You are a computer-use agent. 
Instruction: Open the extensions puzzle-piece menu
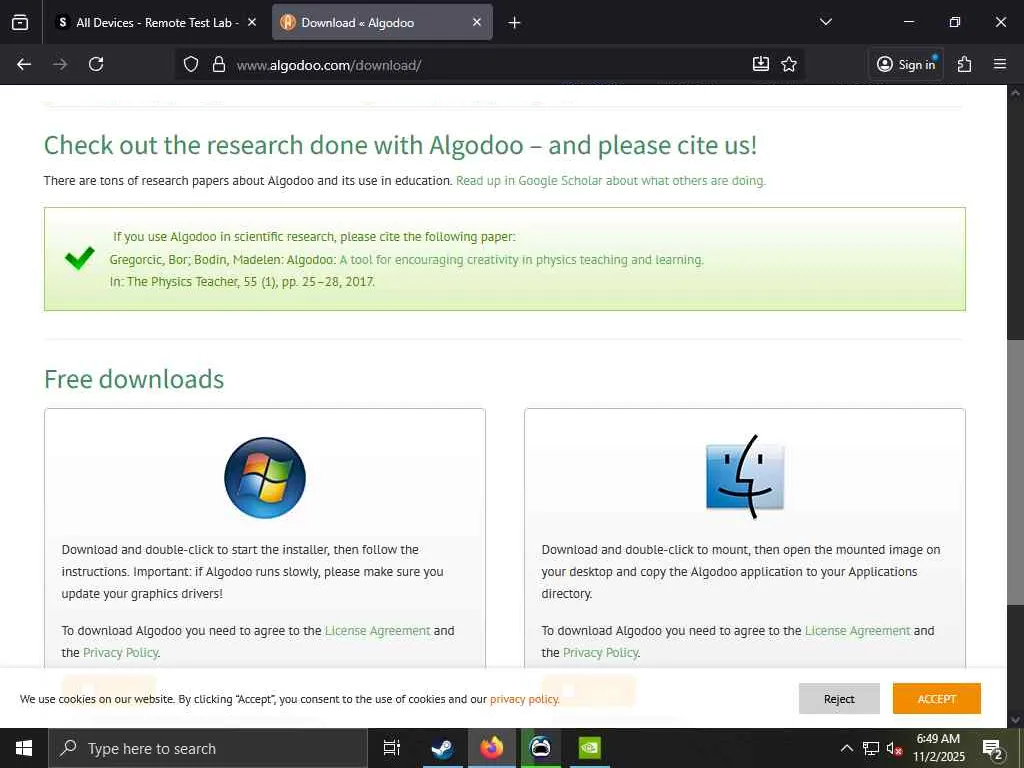click(965, 64)
